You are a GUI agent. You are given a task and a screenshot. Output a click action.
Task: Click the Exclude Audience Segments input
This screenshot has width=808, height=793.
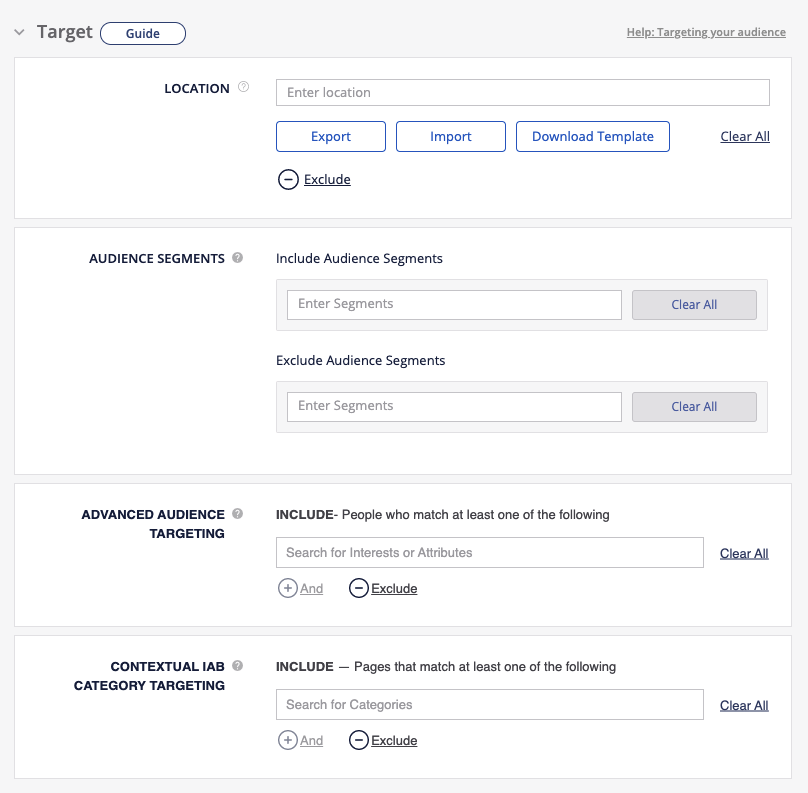click(x=454, y=406)
